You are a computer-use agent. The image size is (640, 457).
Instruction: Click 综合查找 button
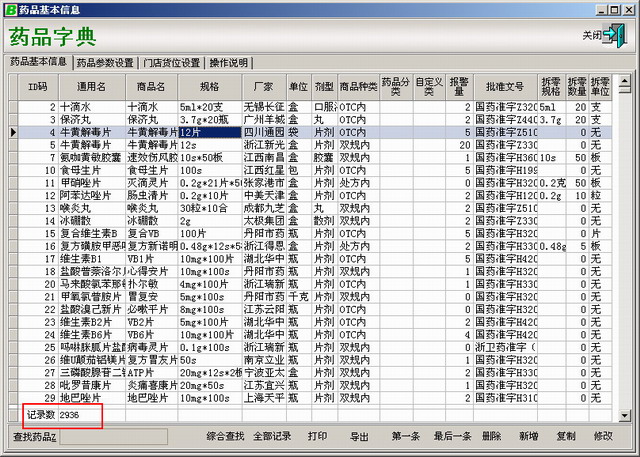pyautogui.click(x=225, y=437)
